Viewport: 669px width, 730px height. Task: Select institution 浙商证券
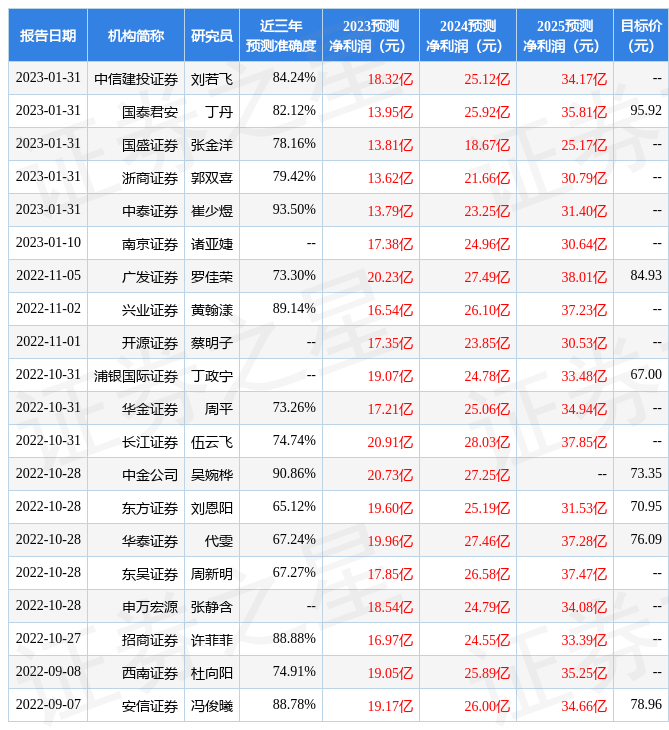tap(150, 178)
